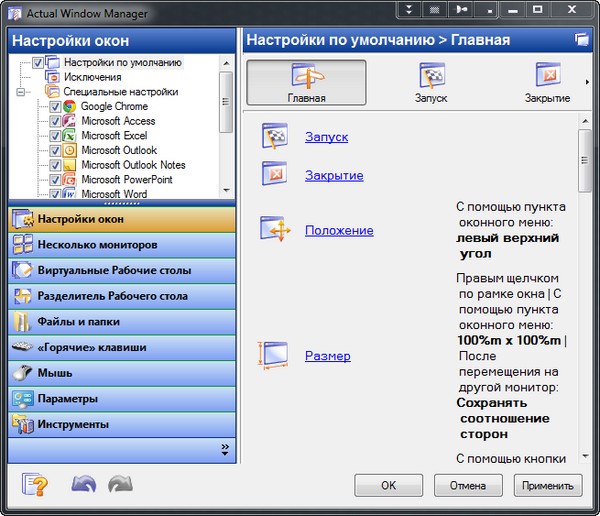Open Виртуальные Рабочие столы section

click(x=122, y=270)
